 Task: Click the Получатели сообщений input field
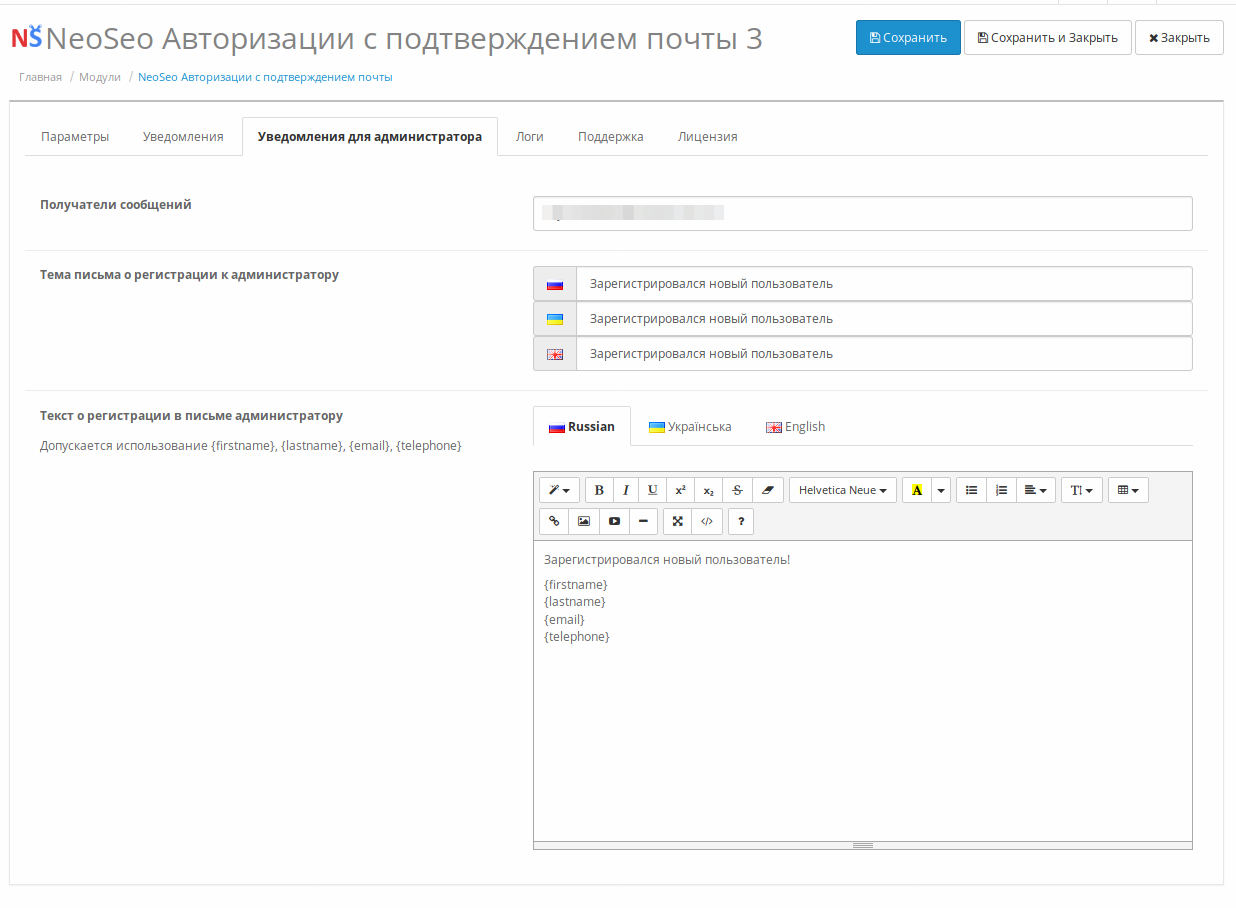[862, 213]
